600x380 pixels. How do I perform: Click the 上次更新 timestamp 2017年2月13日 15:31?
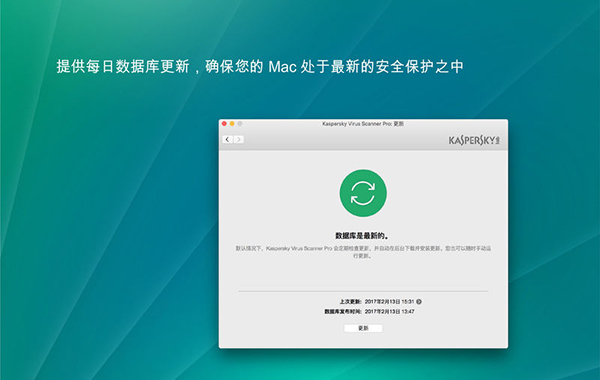pyautogui.click(x=389, y=302)
